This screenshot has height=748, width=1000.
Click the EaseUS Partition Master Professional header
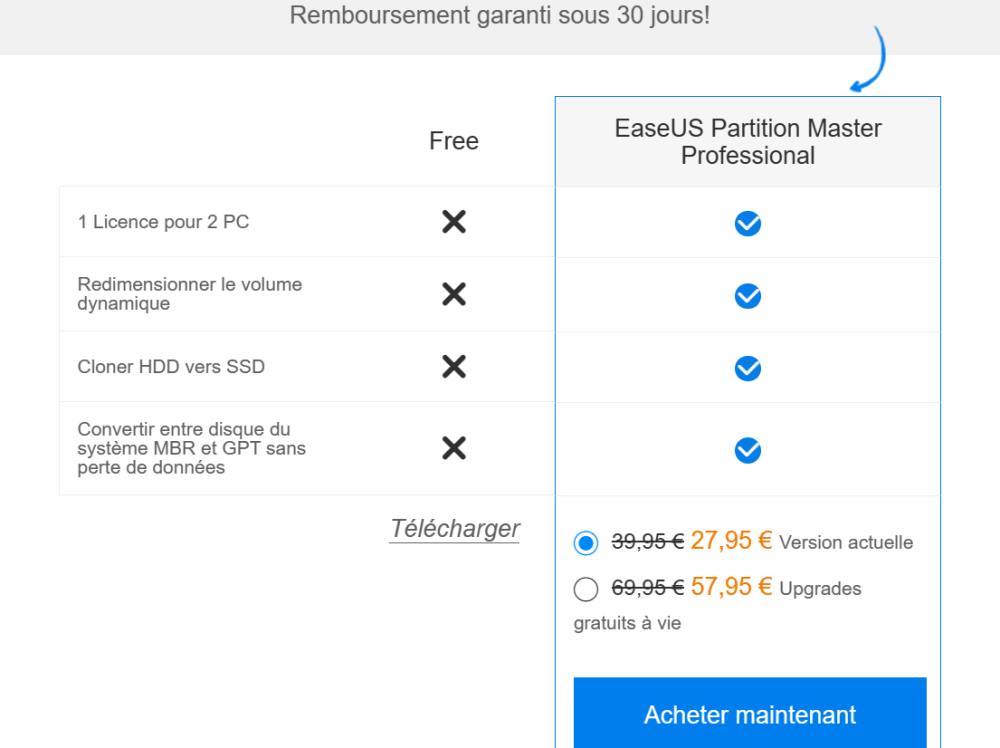[x=748, y=142]
